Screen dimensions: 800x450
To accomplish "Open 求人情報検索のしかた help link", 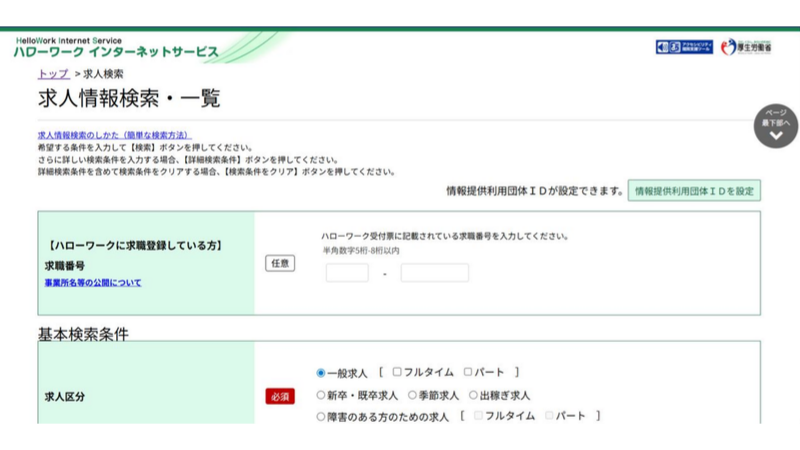I will [114, 135].
